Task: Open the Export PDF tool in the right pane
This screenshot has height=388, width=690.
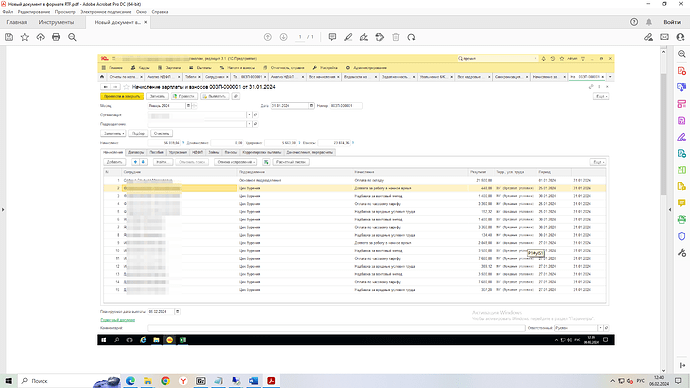Action: (682, 87)
